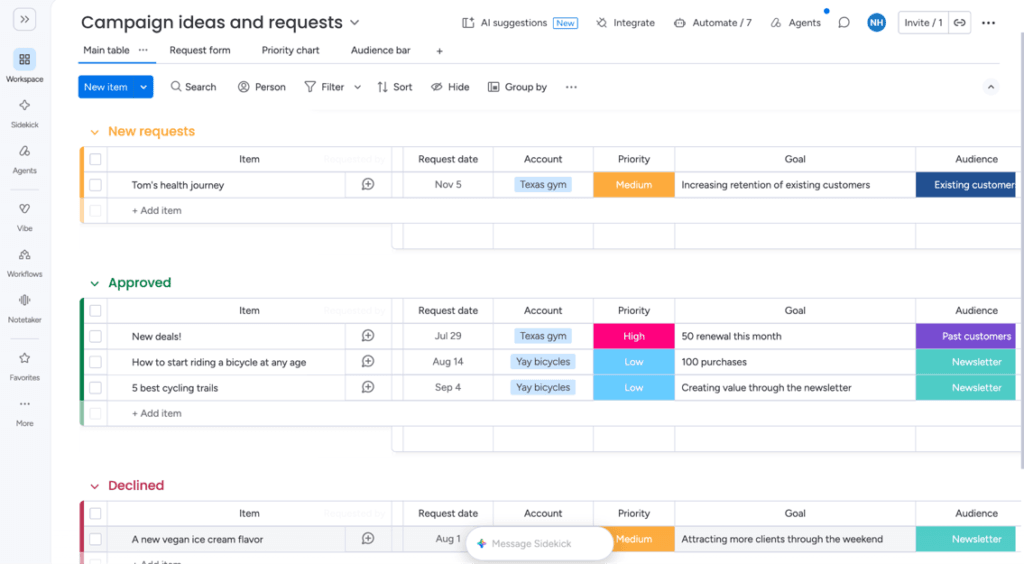Copy board link via link icon
The image size is (1024, 564).
click(x=959, y=23)
